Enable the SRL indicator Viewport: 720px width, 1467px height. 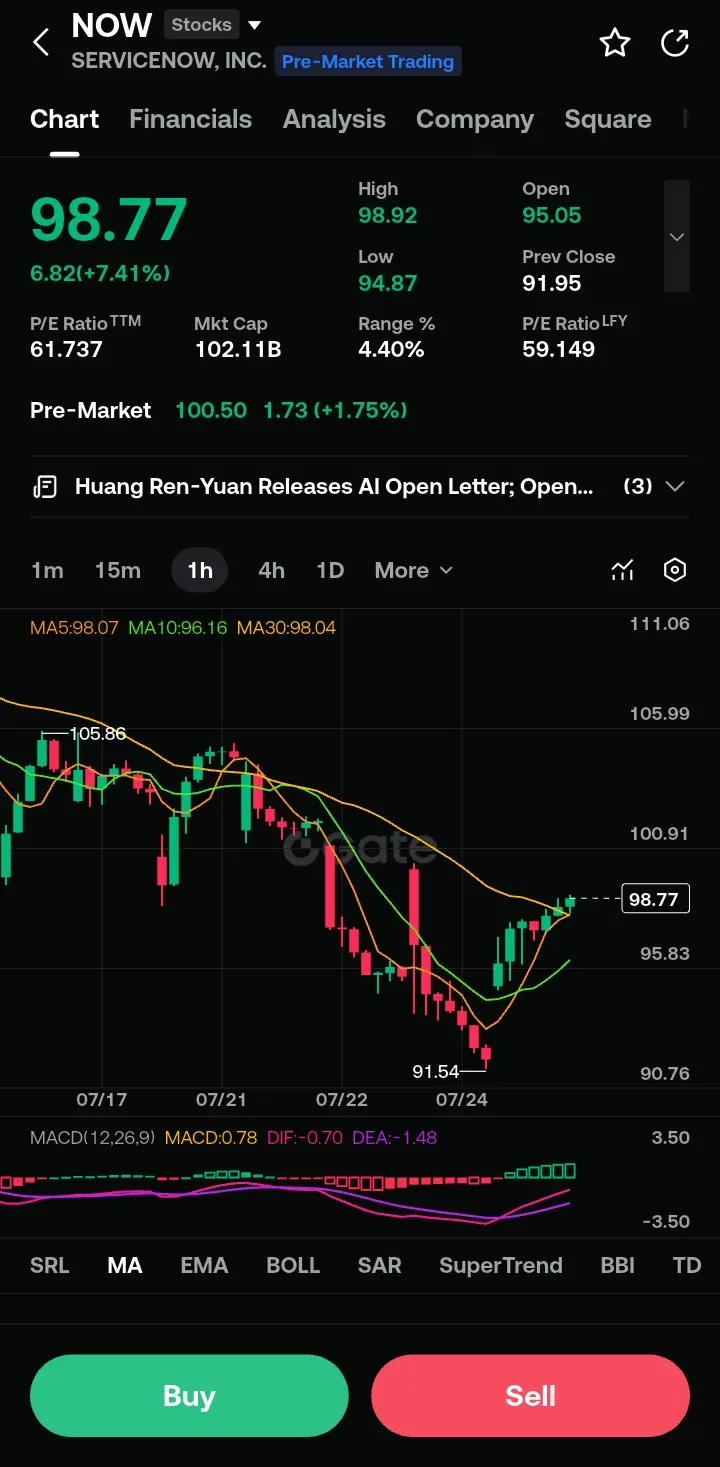tap(50, 1265)
